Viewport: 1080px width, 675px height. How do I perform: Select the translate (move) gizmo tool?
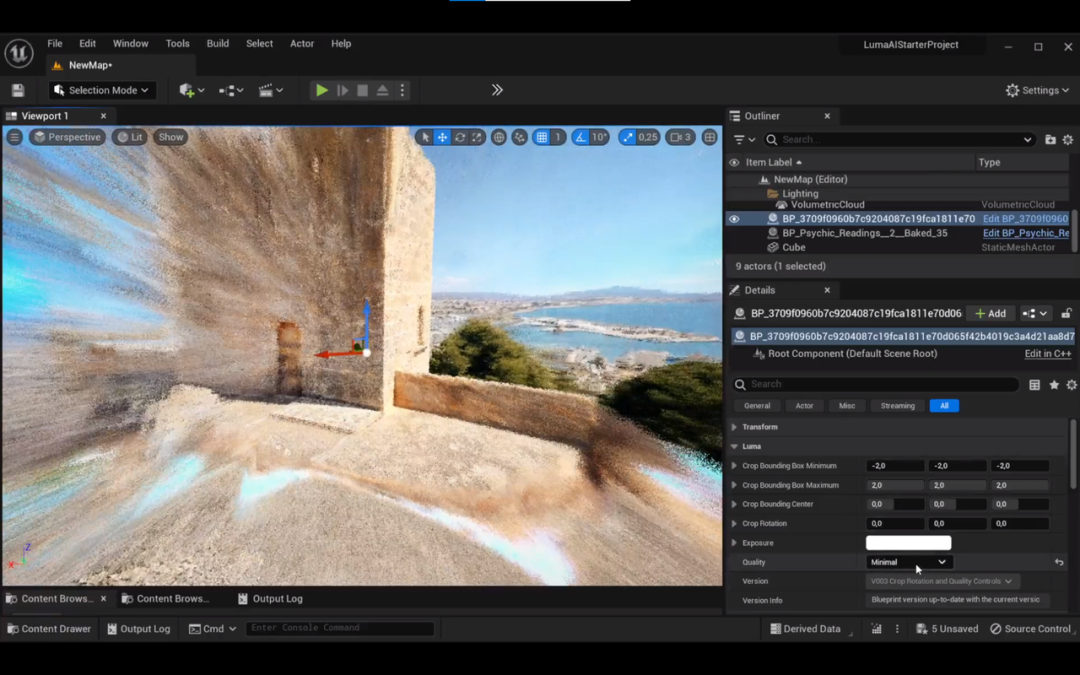(x=442, y=137)
